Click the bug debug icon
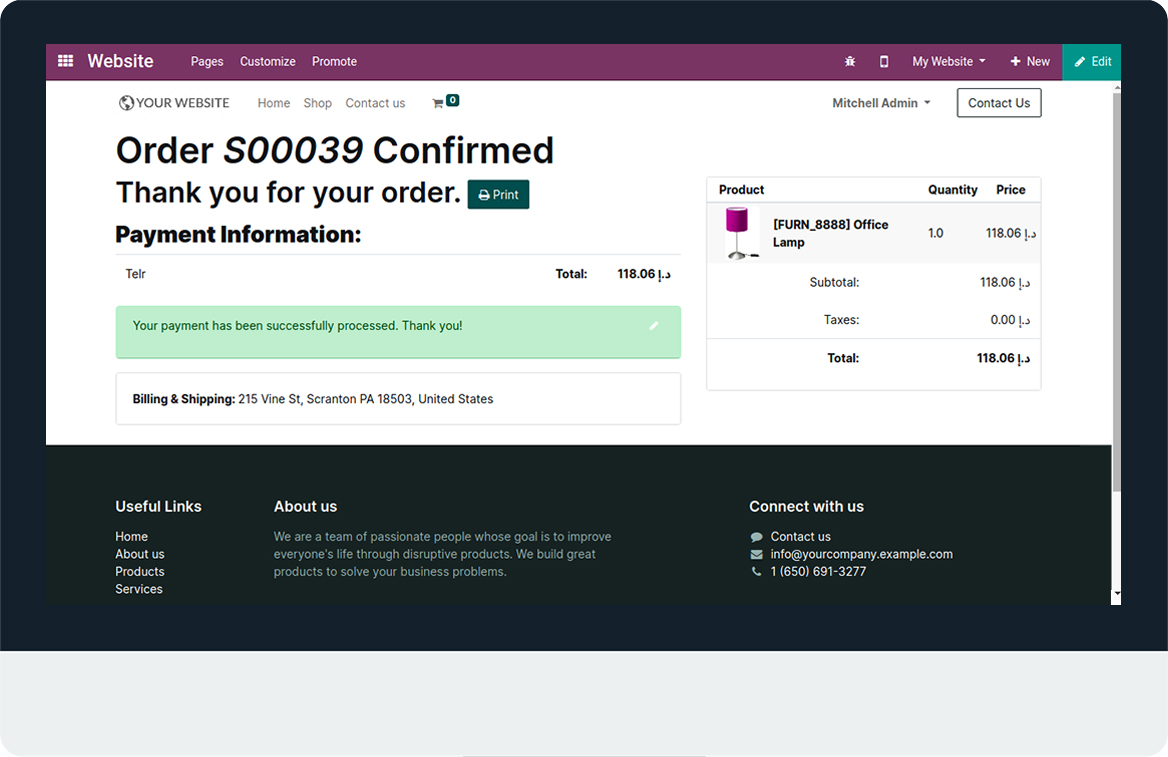Screen dimensions: 1168x757 point(850,61)
